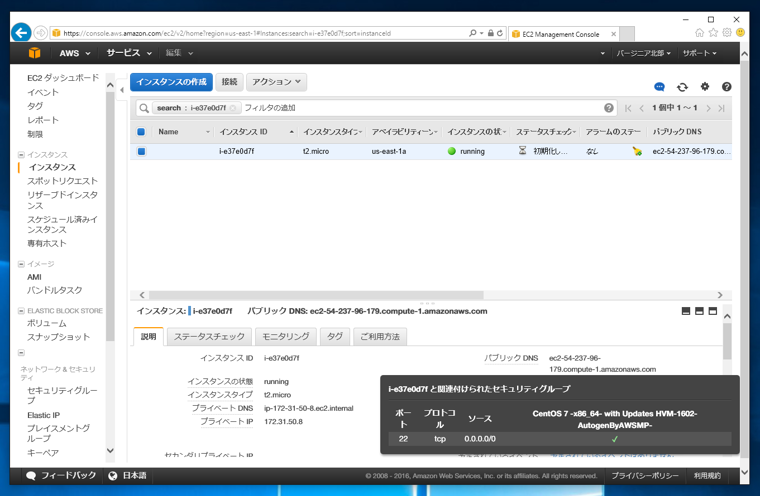Open the ボリューム sidebar link

[x=47, y=323]
